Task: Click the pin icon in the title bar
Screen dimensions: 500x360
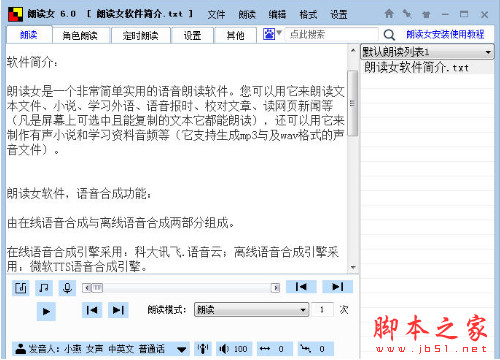Action: [x=407, y=14]
